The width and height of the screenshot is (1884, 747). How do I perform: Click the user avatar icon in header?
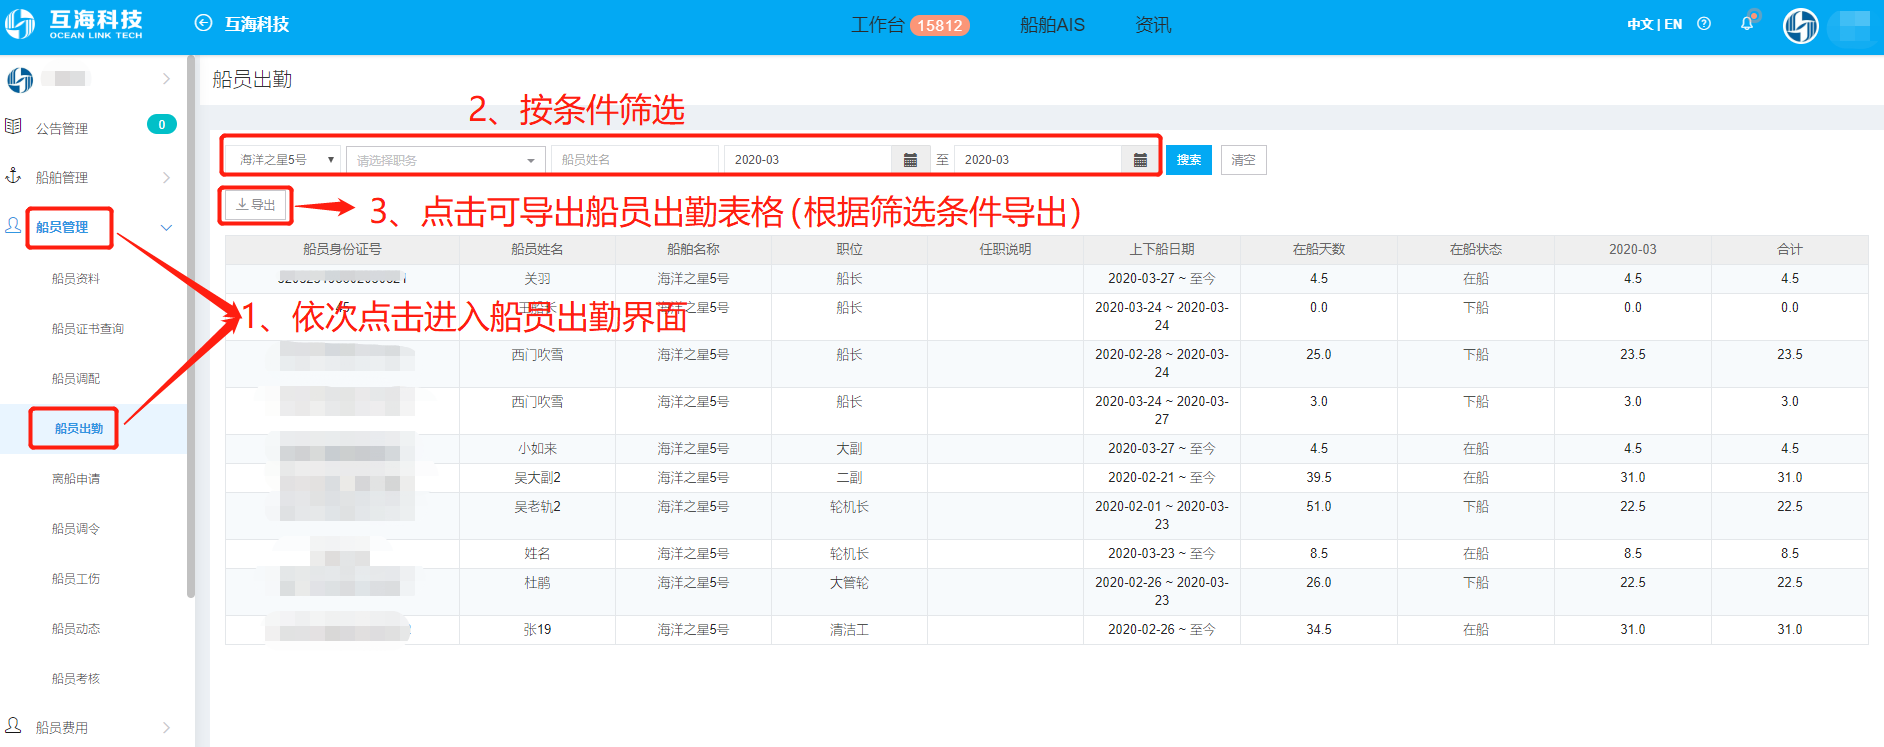1800,25
